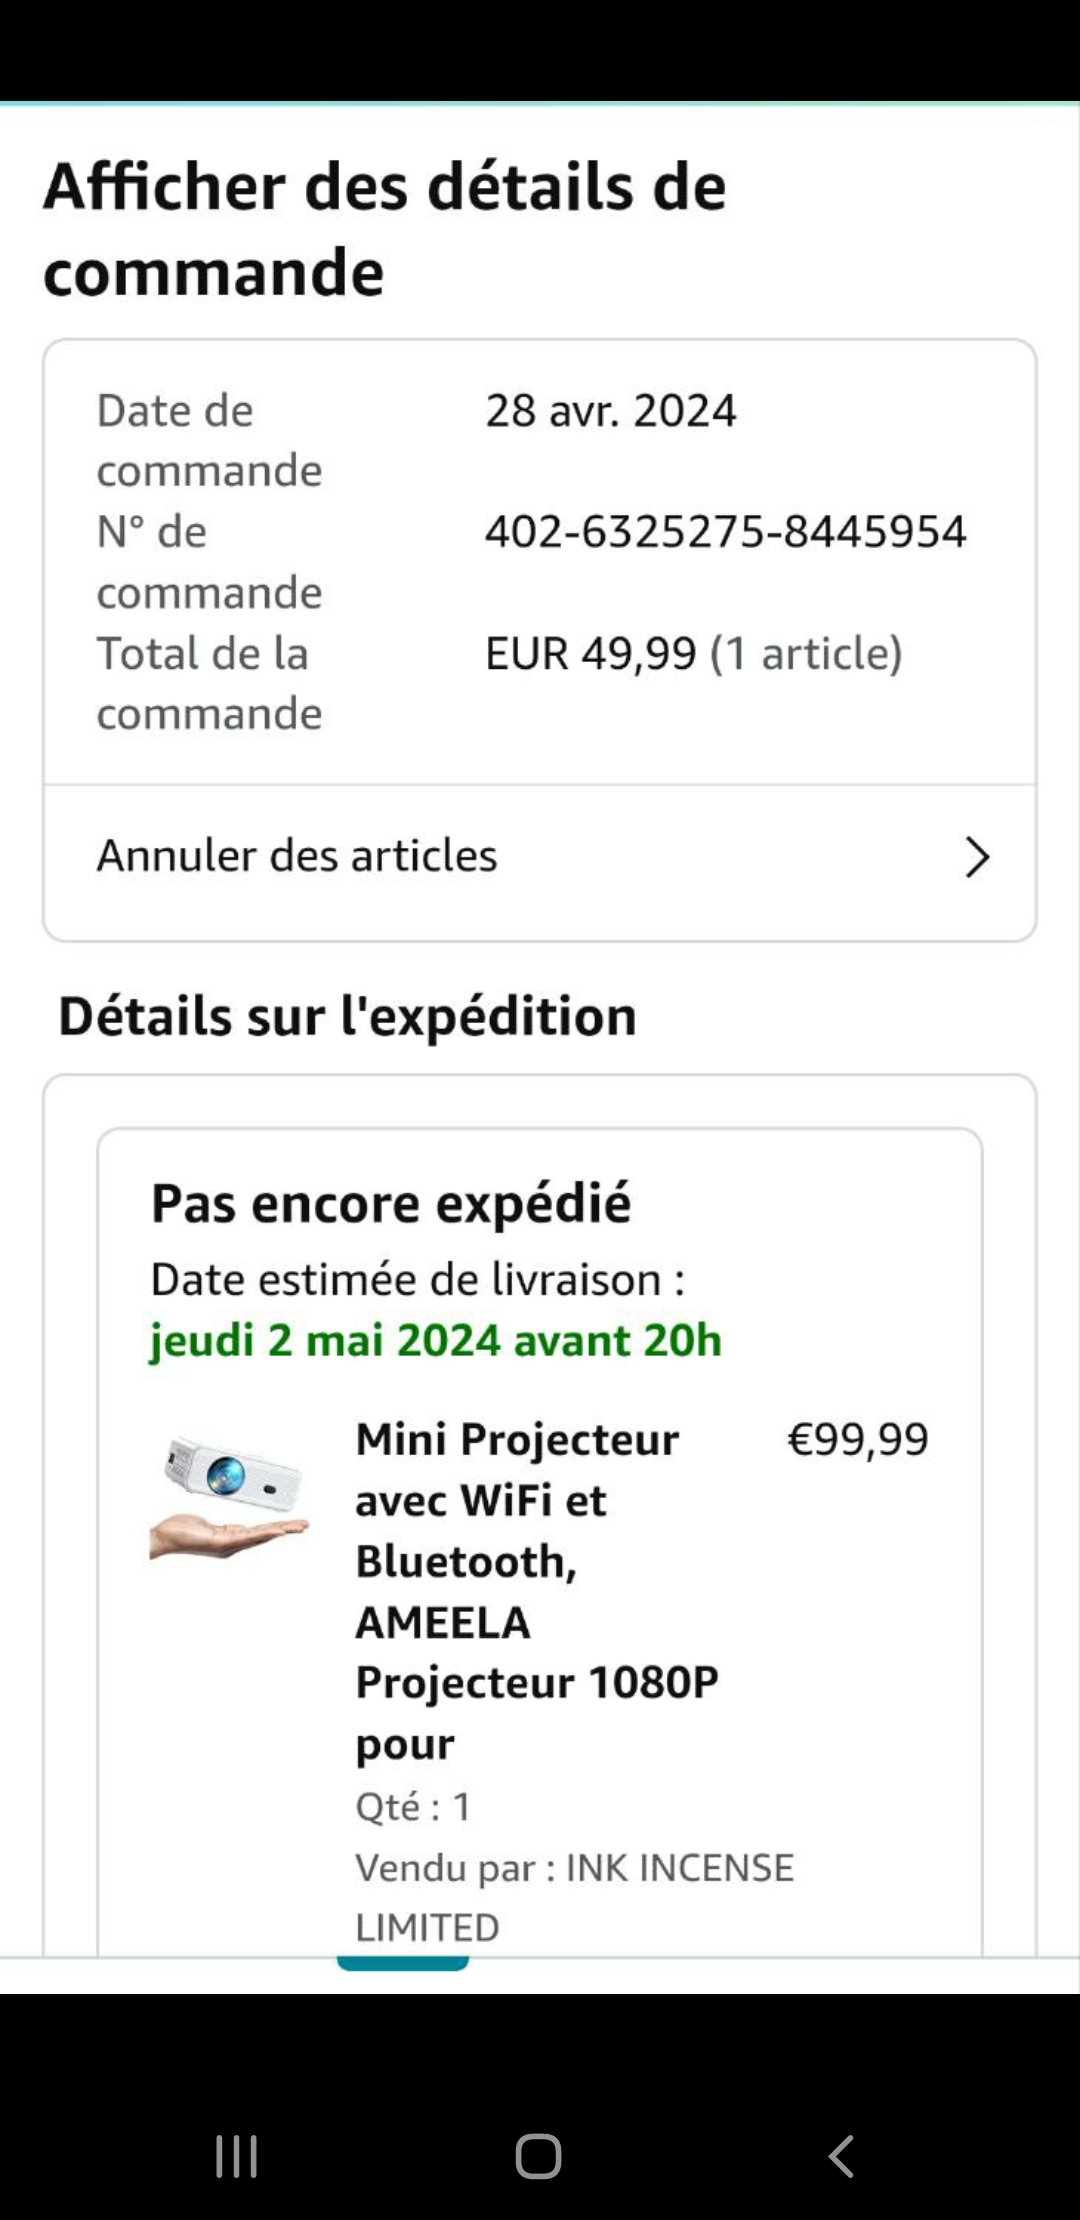Tap the Qté : 1 quantity text
1080x2220 pixels.
(x=413, y=1806)
